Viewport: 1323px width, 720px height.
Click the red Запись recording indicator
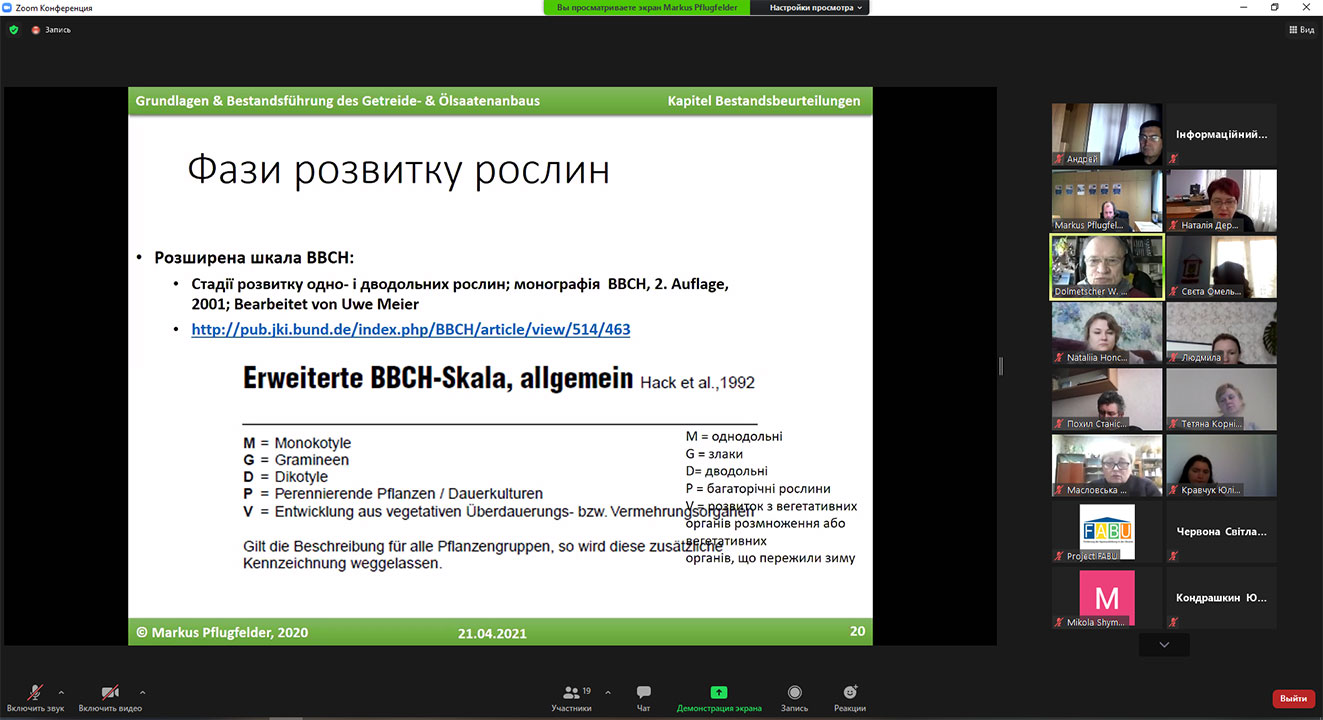51,30
